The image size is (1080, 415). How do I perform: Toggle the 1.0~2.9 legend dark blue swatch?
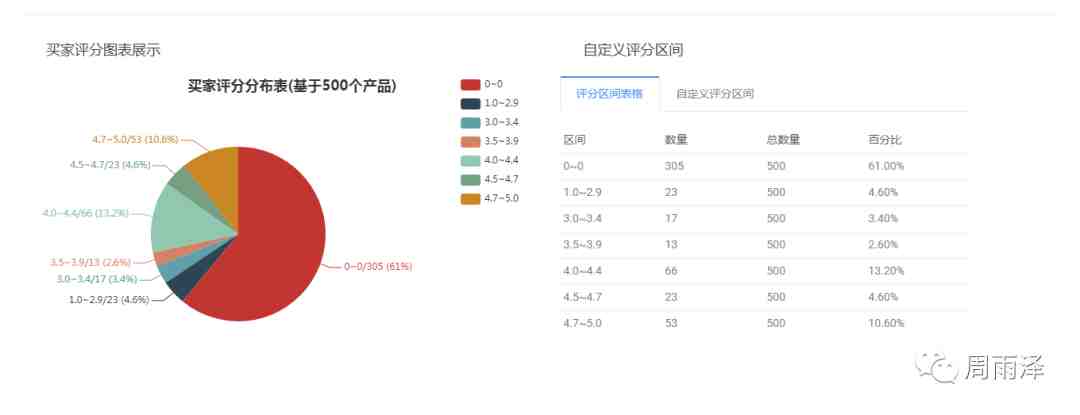470,103
